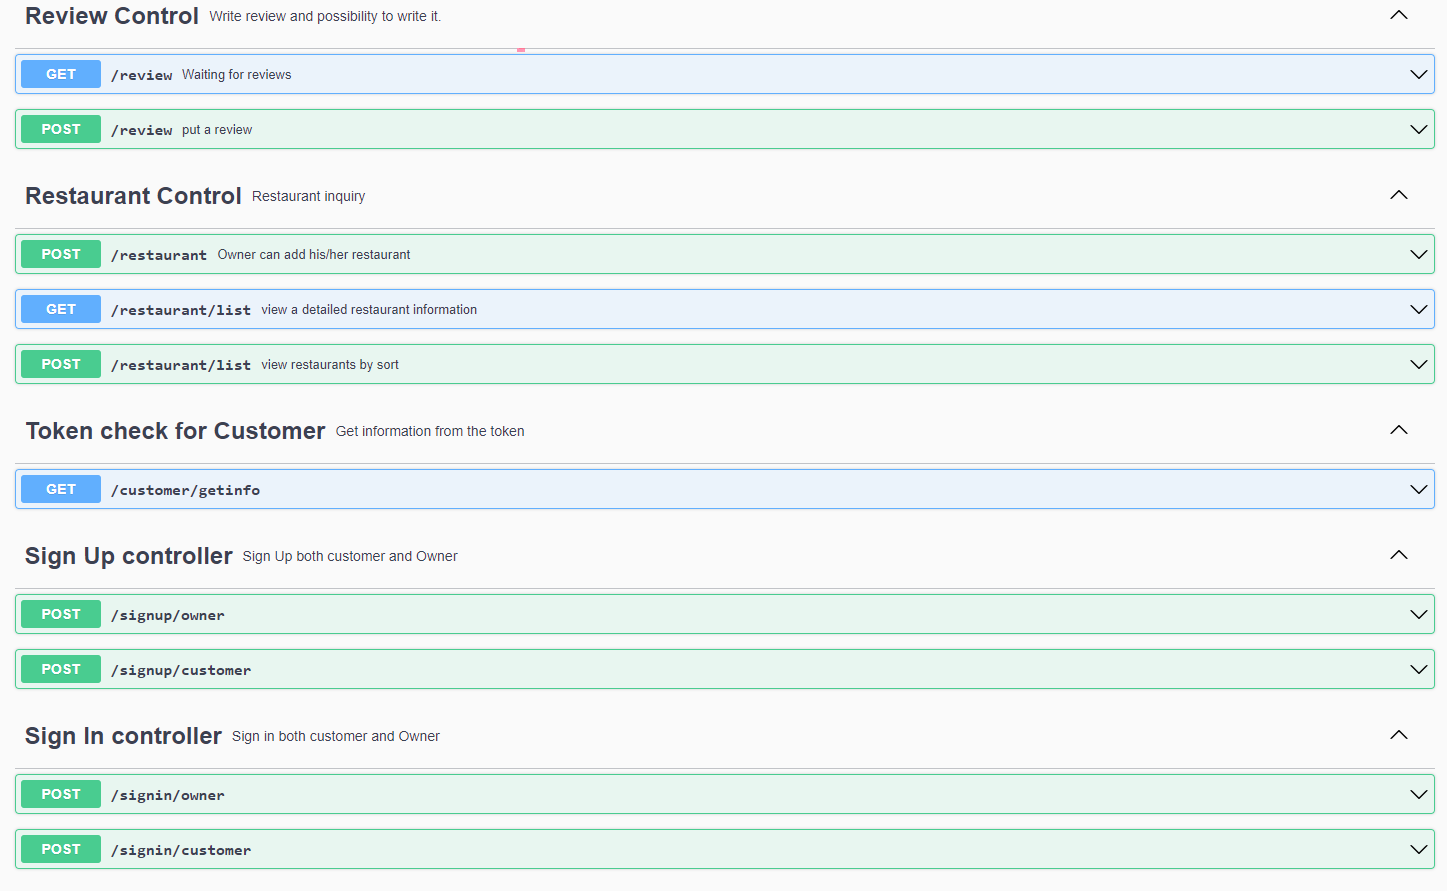The width and height of the screenshot is (1447, 891).
Task: Open the Sign Up controller heading
Action: pos(128,556)
